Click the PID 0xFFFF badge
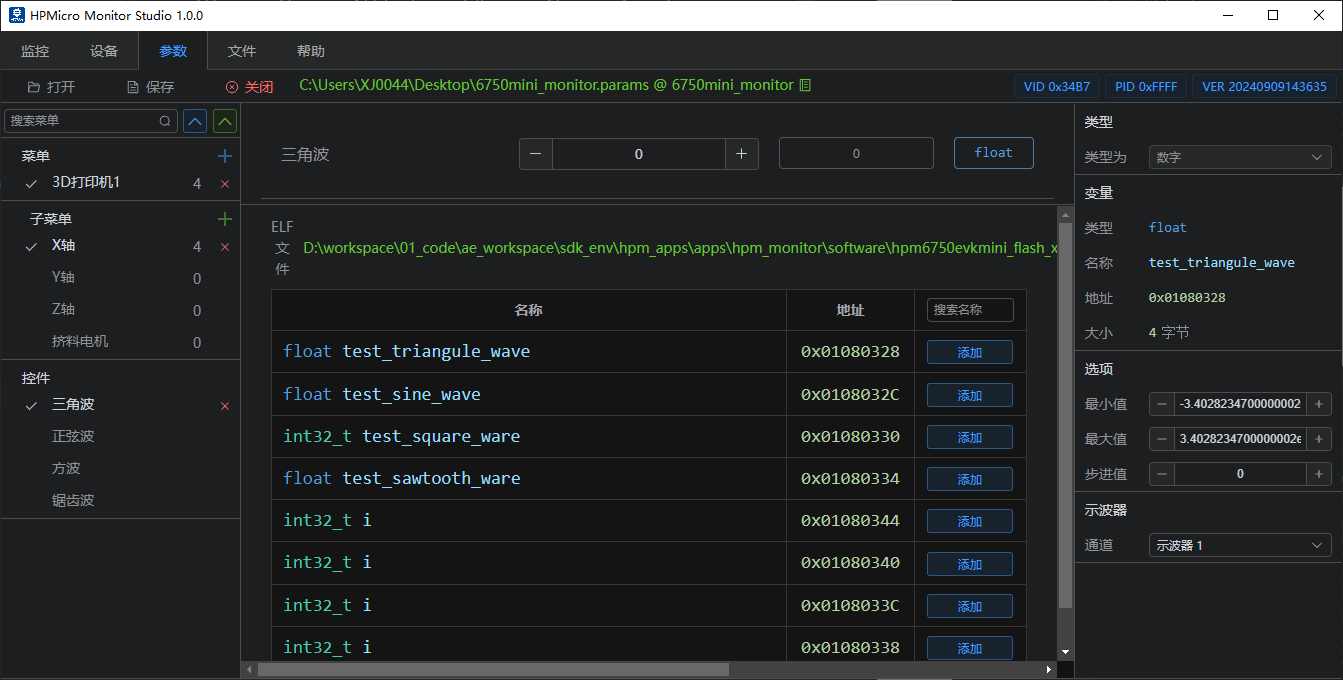The height and width of the screenshot is (680, 1343). click(x=1146, y=86)
